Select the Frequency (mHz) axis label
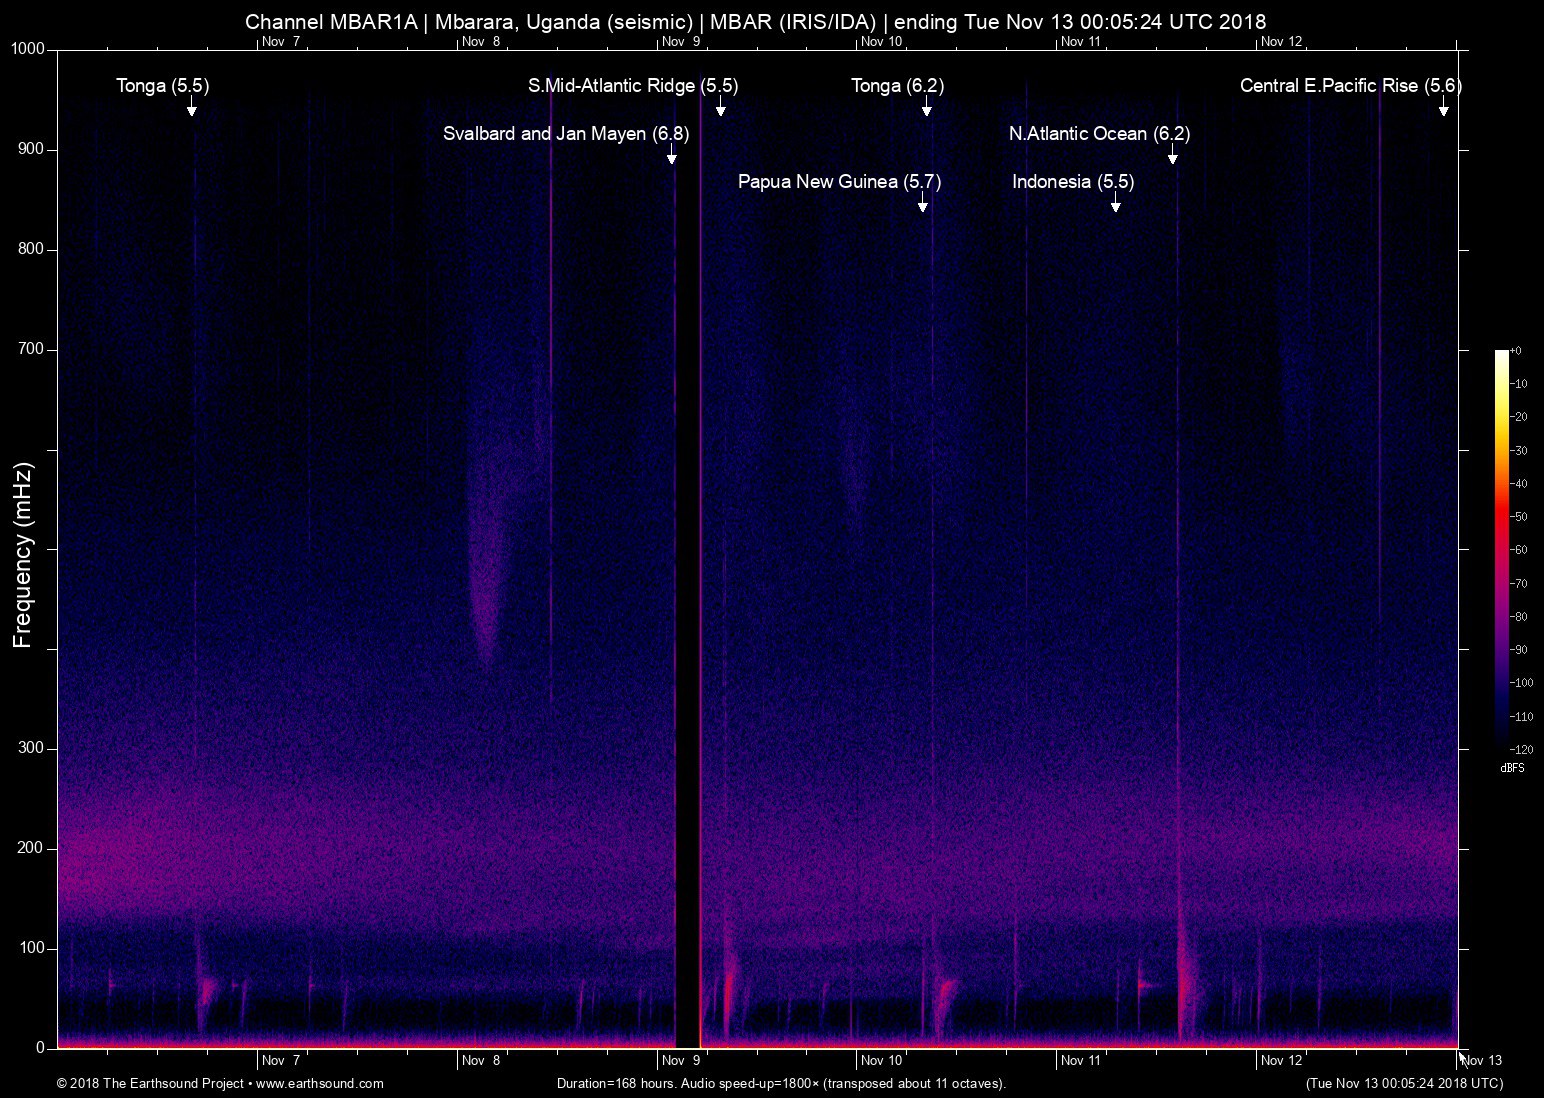This screenshot has height=1098, width=1544. pyautogui.click(x=21, y=550)
